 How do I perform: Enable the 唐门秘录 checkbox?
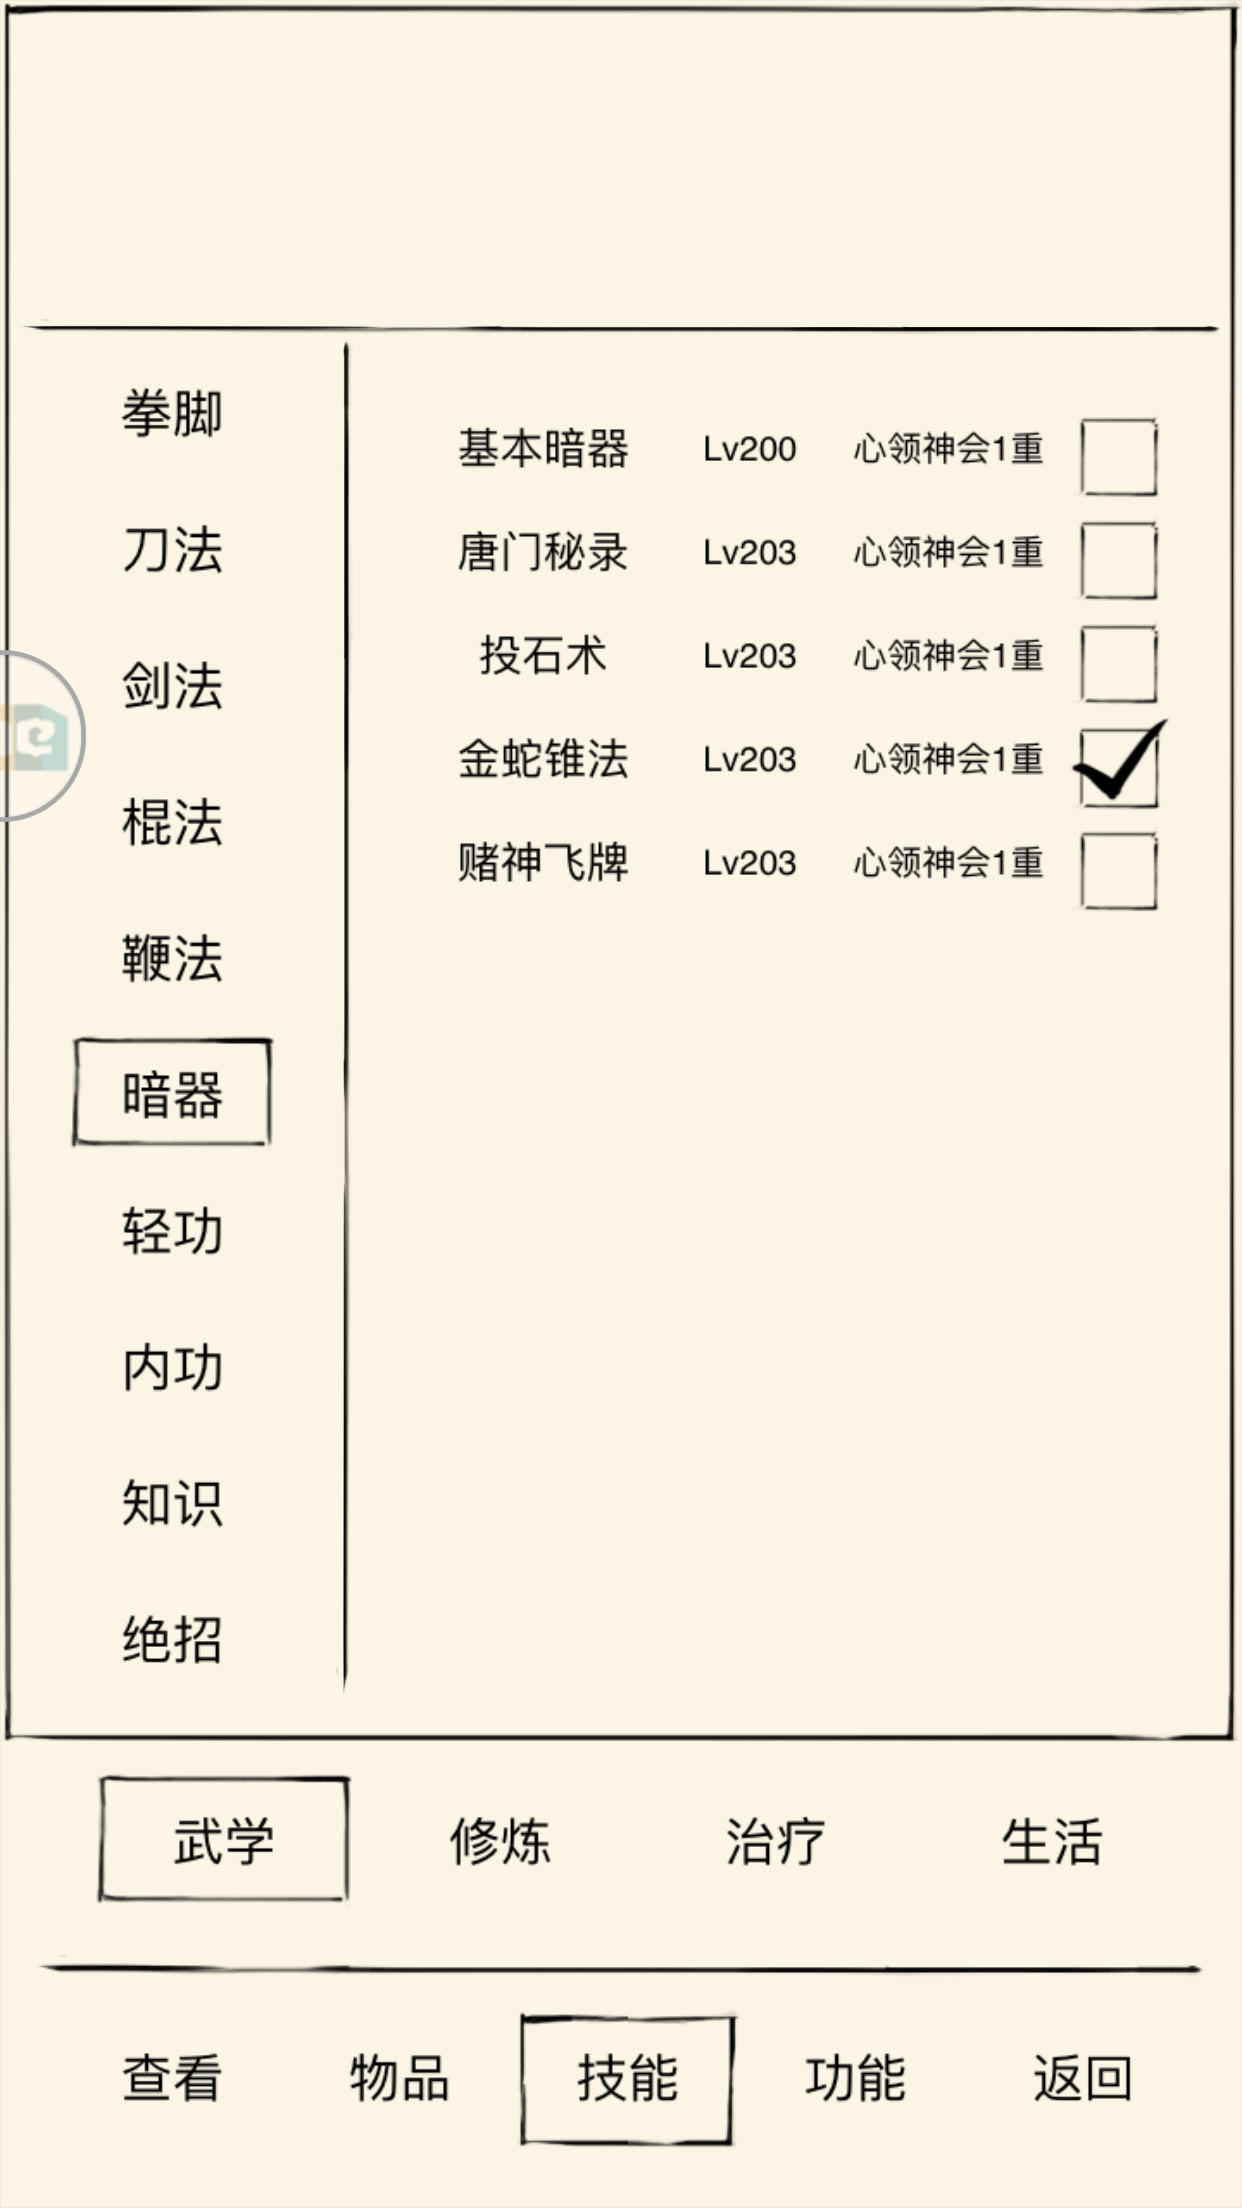(1118, 560)
